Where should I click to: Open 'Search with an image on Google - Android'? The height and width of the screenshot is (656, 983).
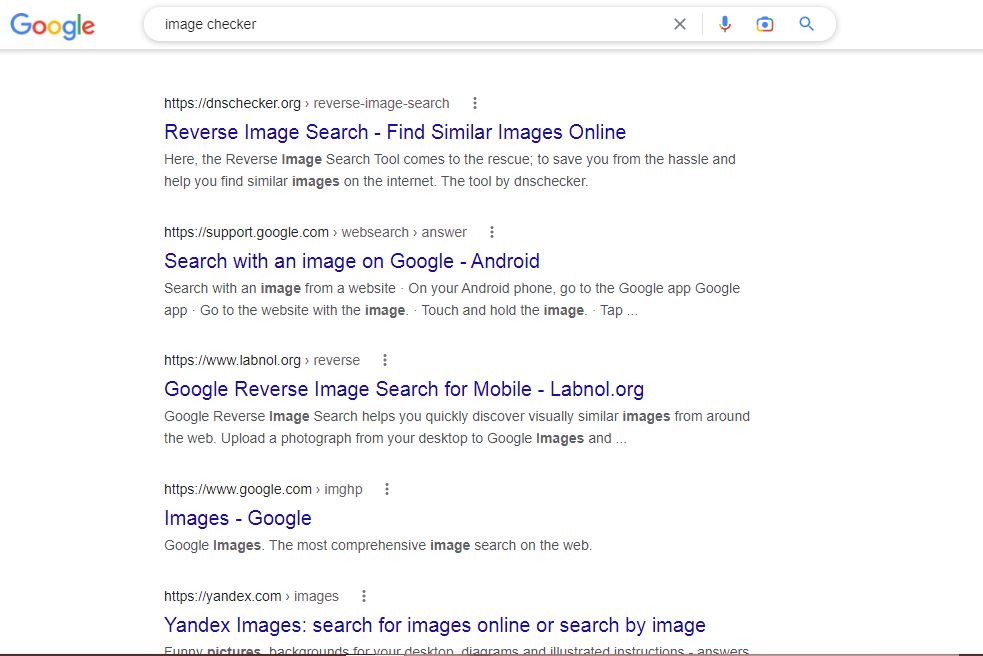click(352, 261)
